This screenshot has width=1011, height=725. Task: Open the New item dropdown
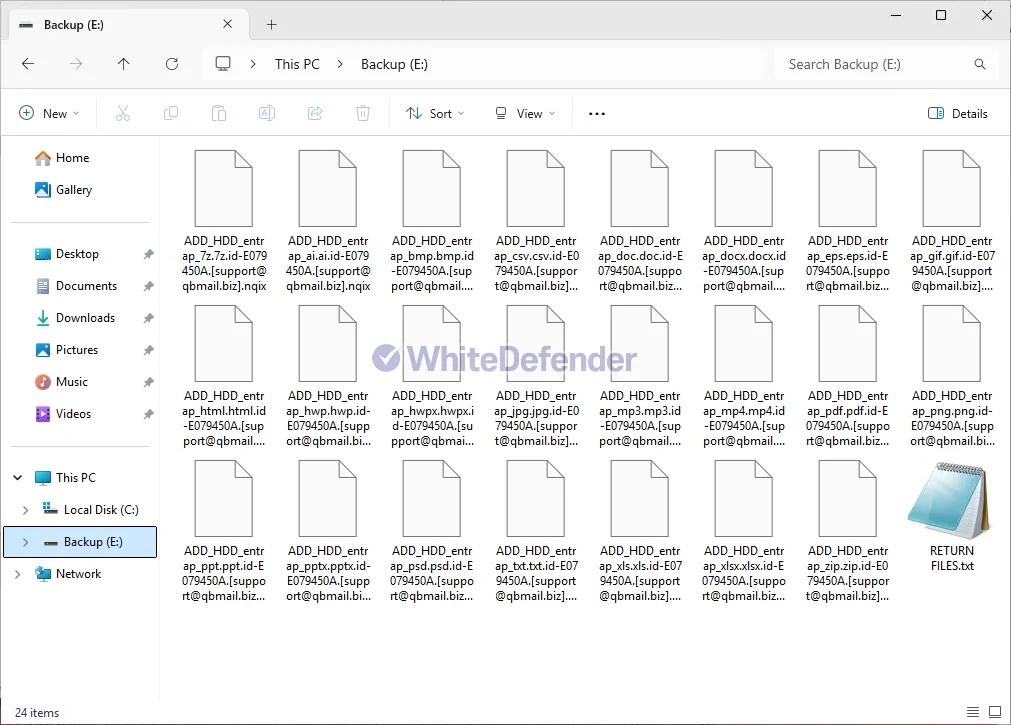coord(49,114)
